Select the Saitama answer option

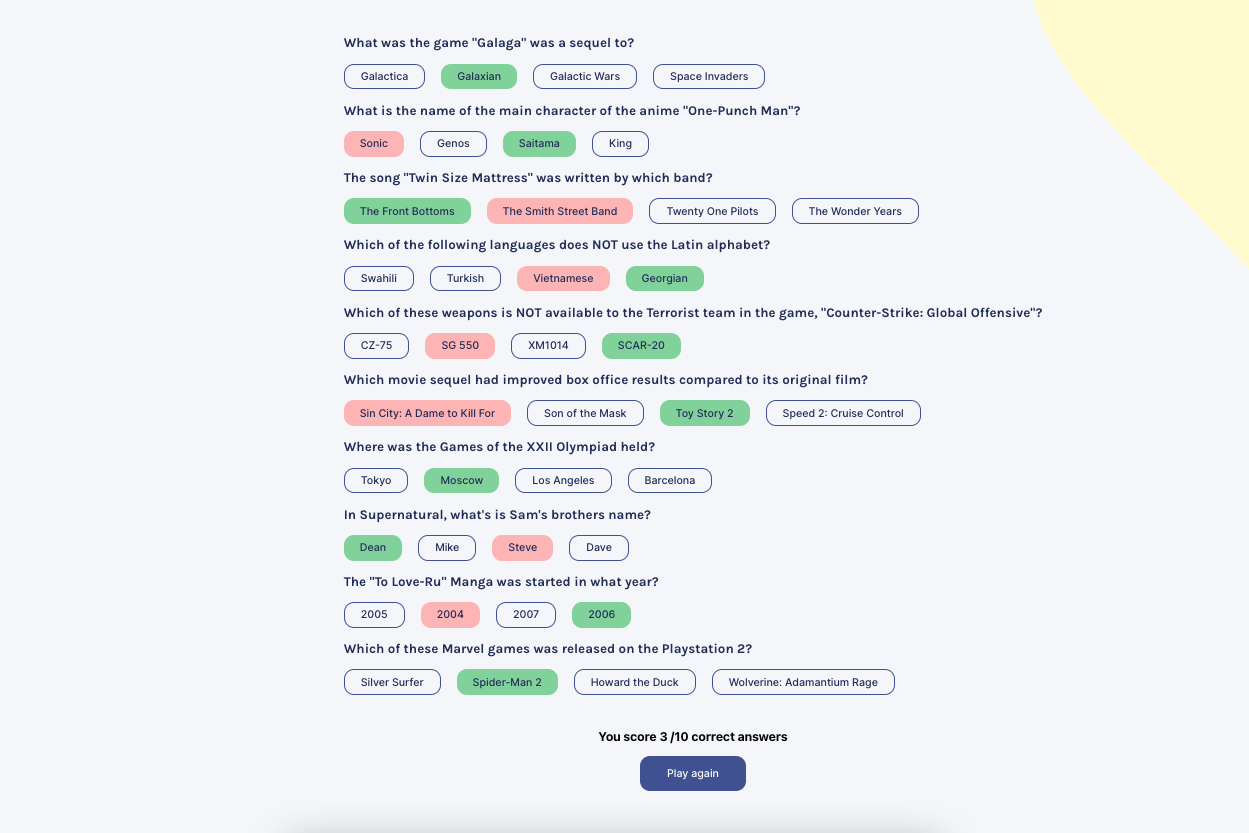(x=539, y=143)
